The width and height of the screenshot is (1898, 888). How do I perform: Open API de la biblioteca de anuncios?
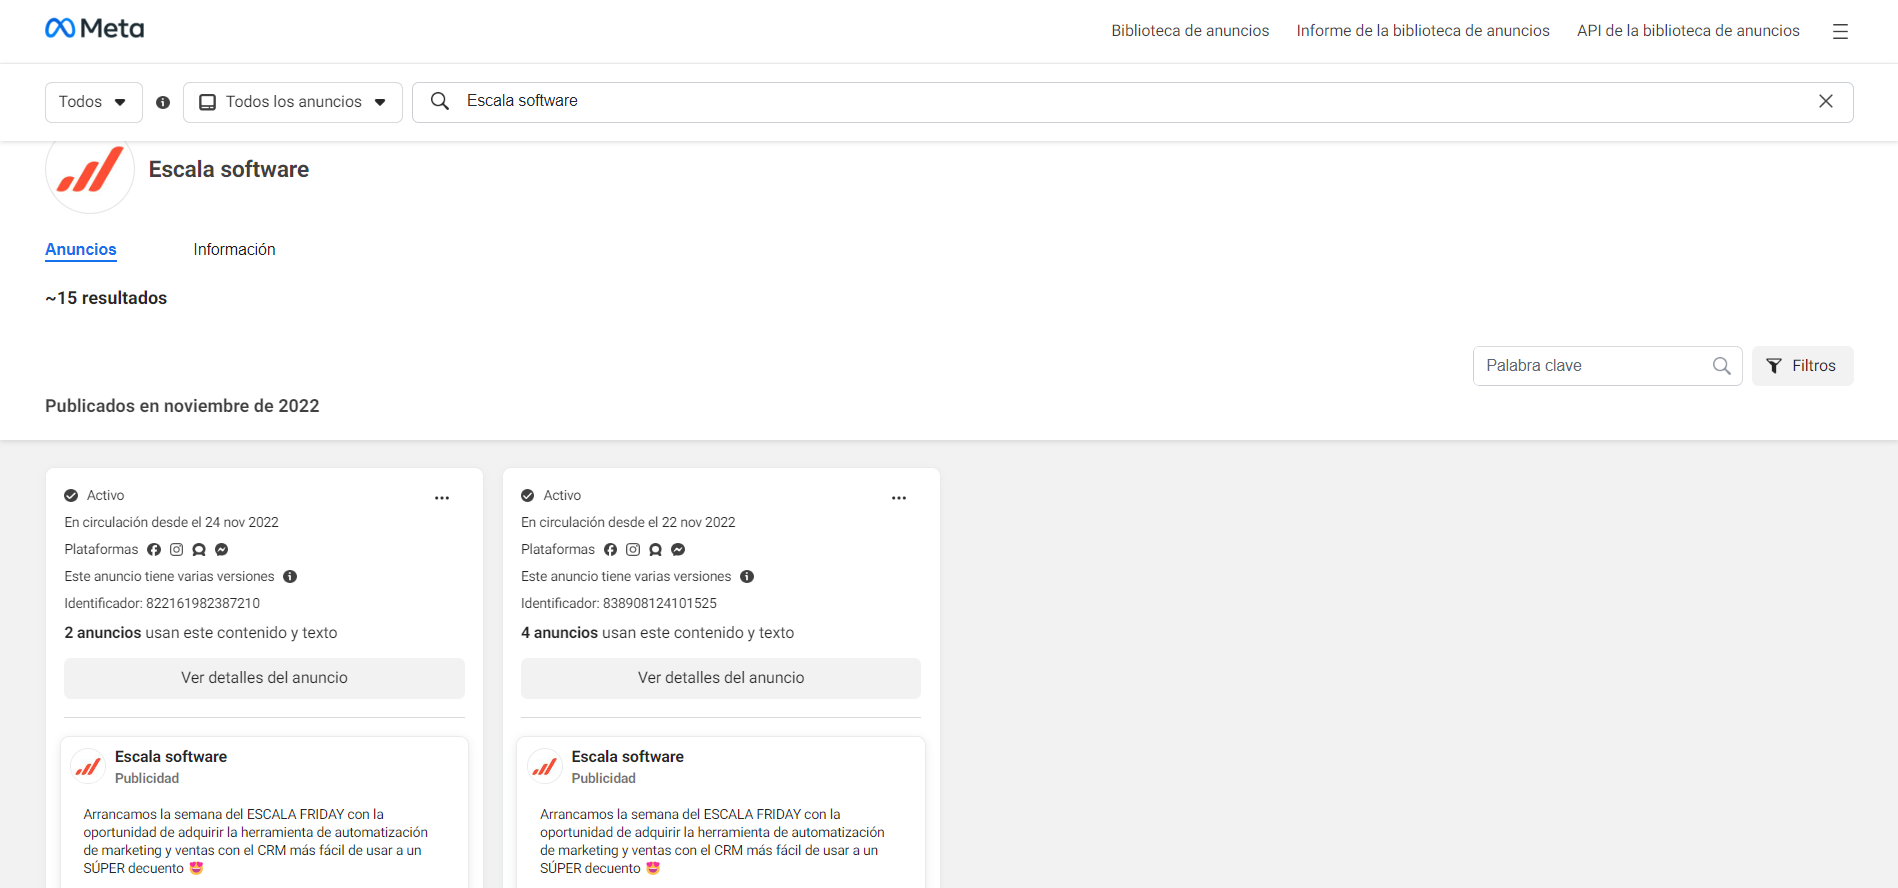pyautogui.click(x=1688, y=31)
